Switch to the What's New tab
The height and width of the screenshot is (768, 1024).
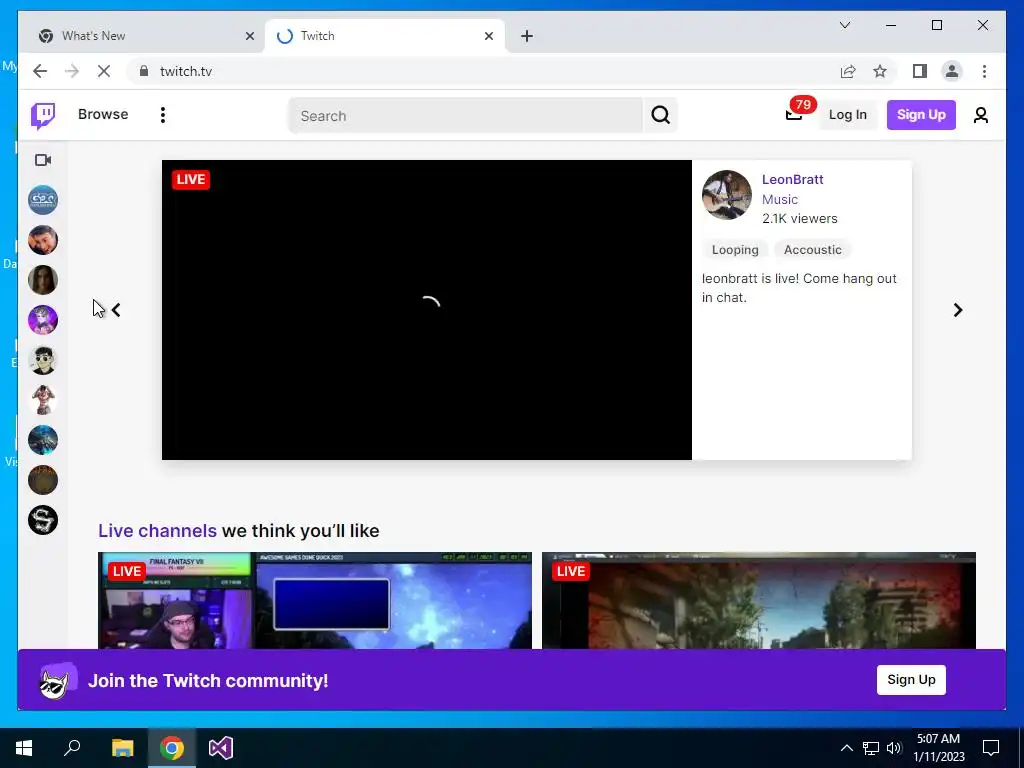pyautogui.click(x=142, y=36)
